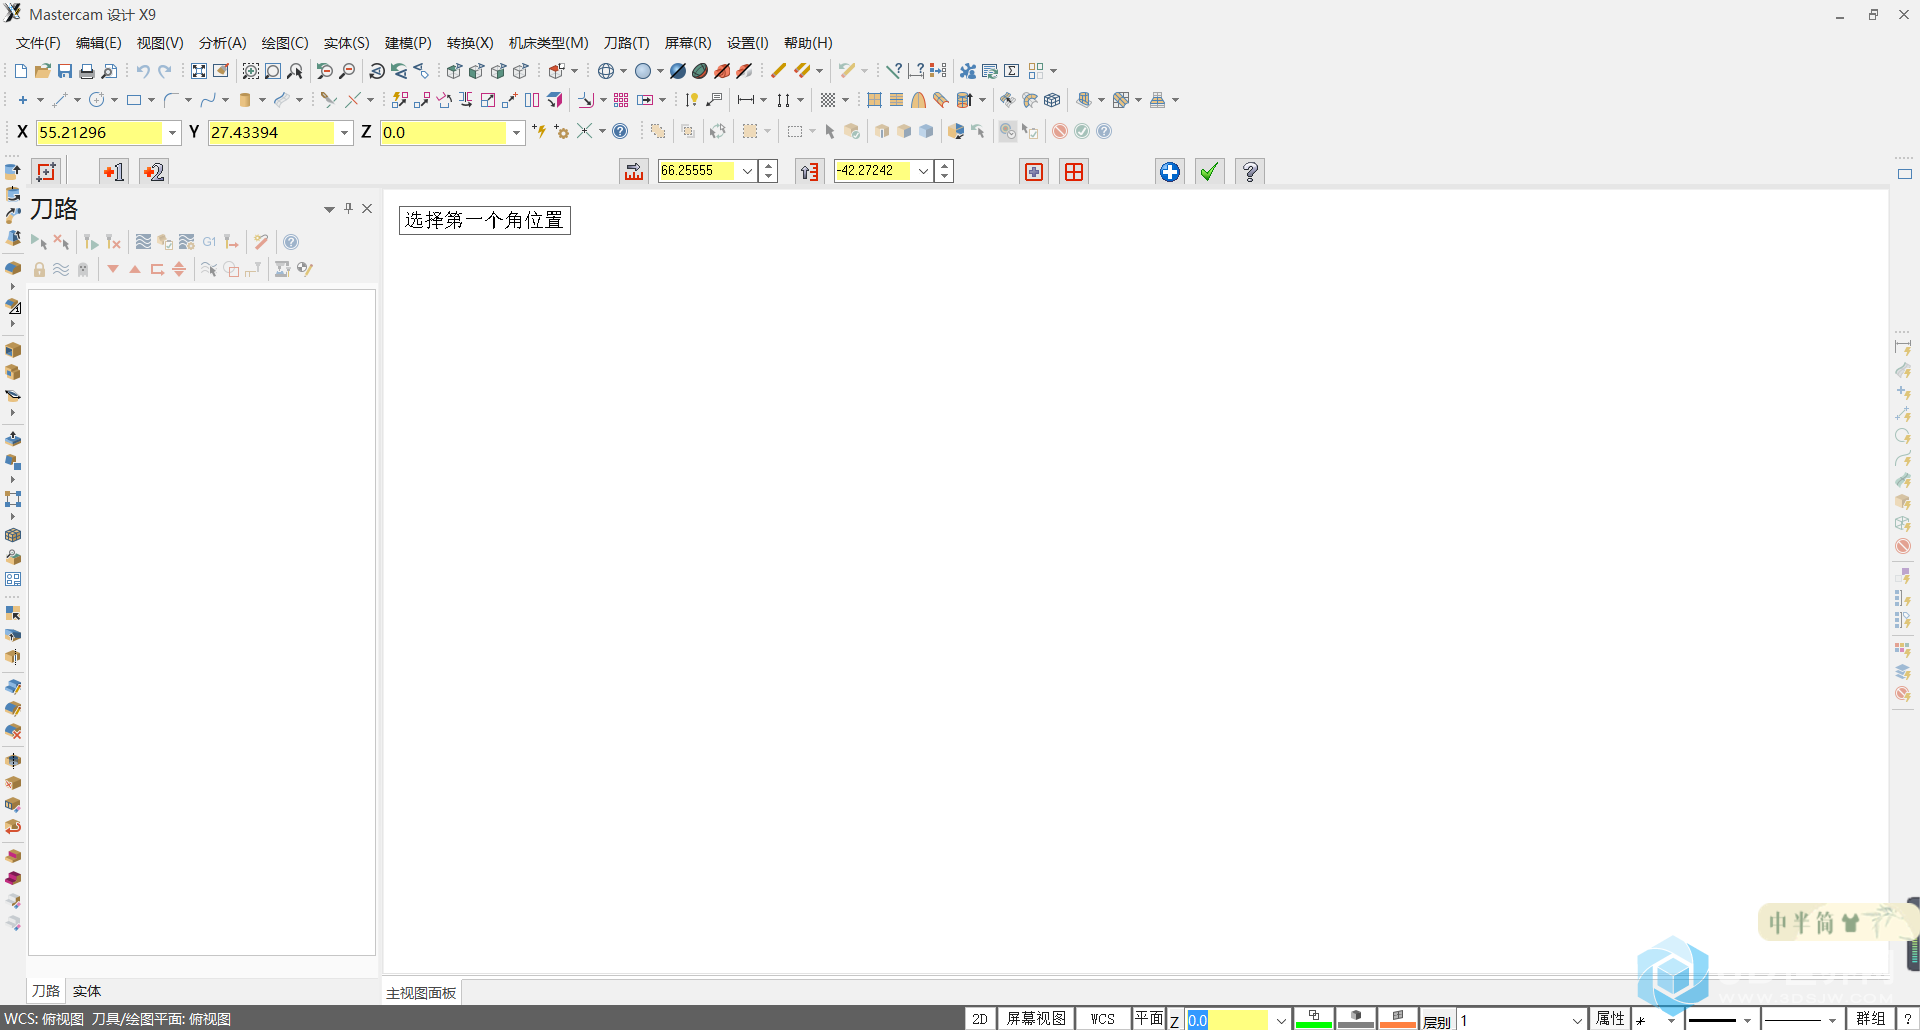
Task: Undo the last action
Action: click(143, 71)
